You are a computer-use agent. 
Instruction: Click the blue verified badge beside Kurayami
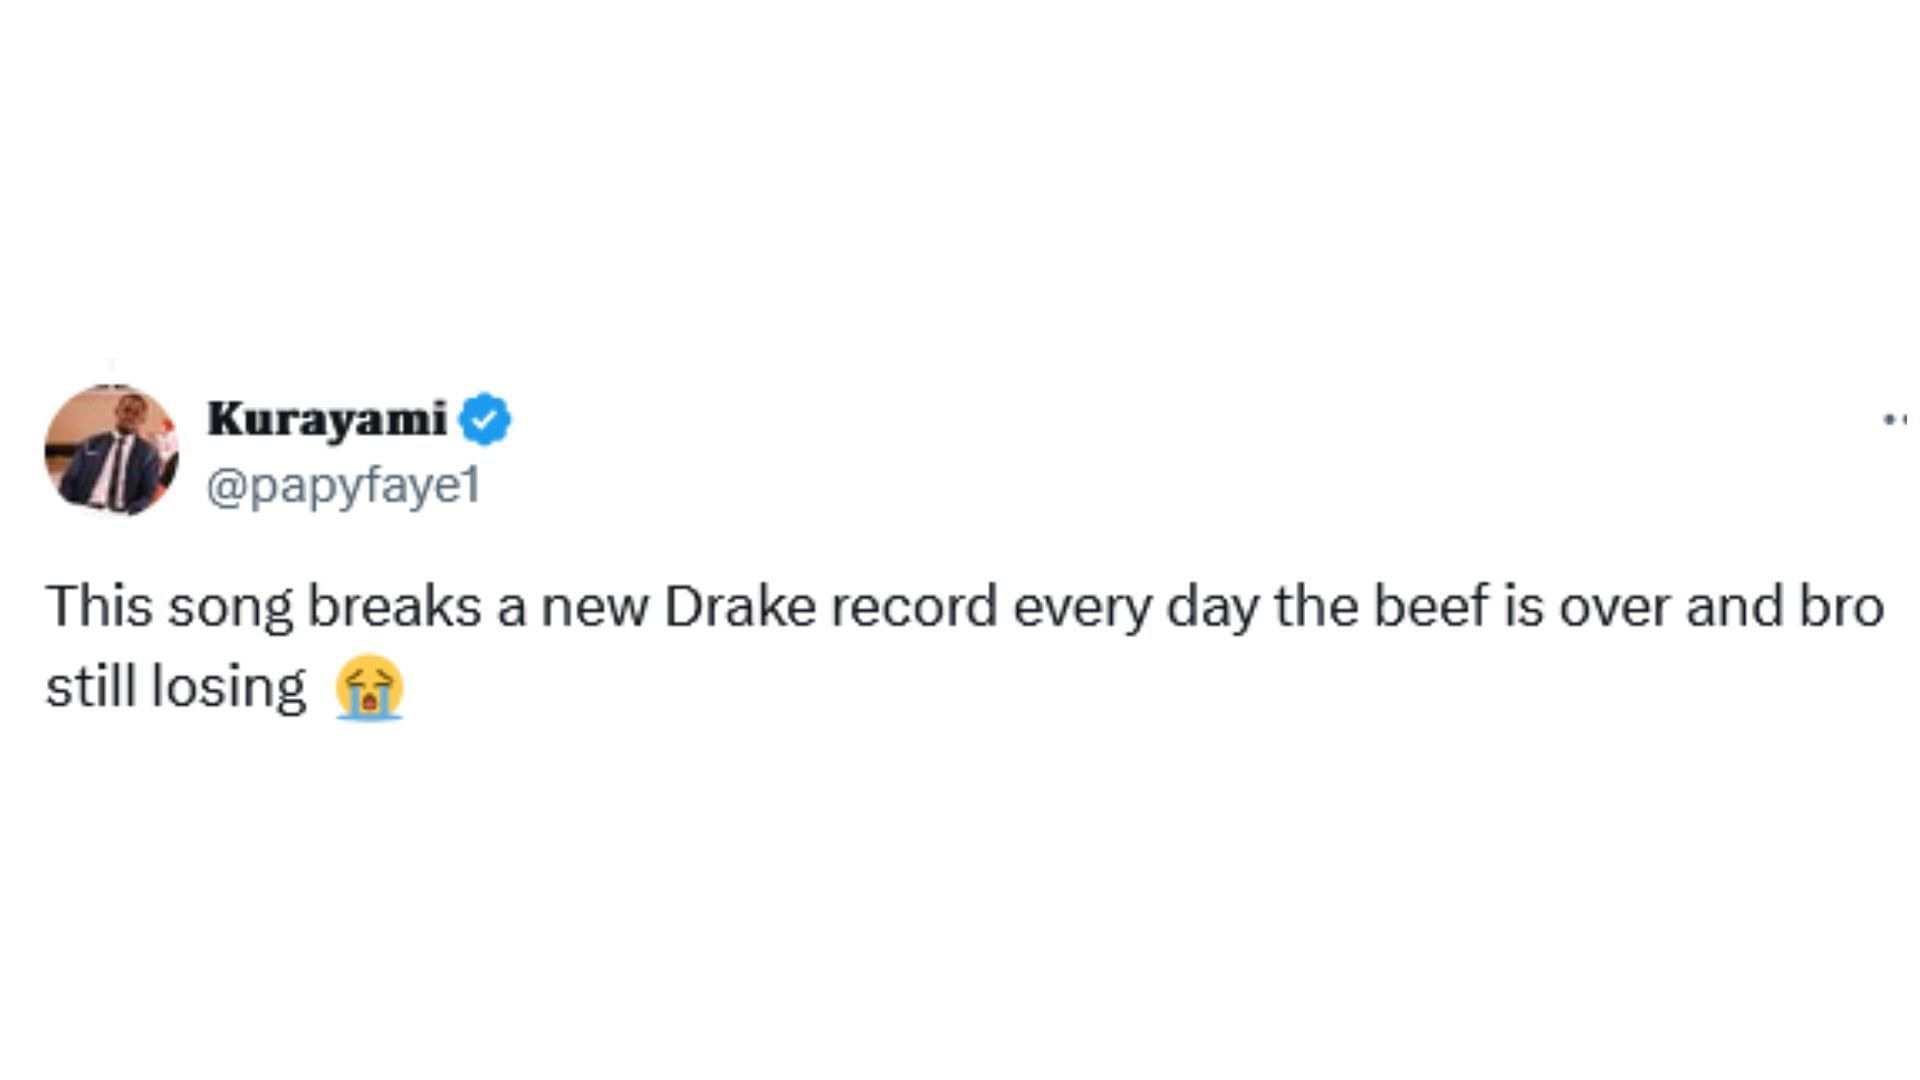[485, 420]
